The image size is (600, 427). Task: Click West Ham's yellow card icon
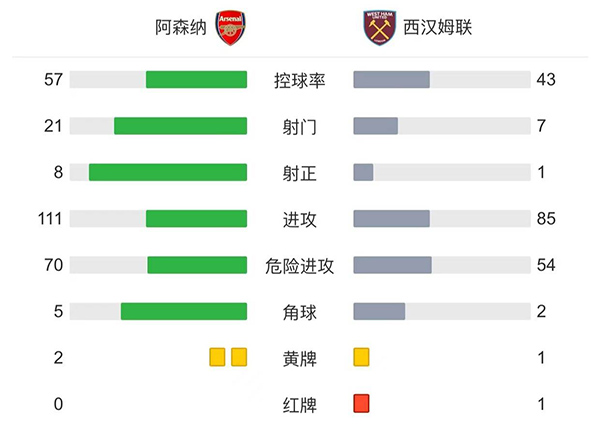[362, 357]
